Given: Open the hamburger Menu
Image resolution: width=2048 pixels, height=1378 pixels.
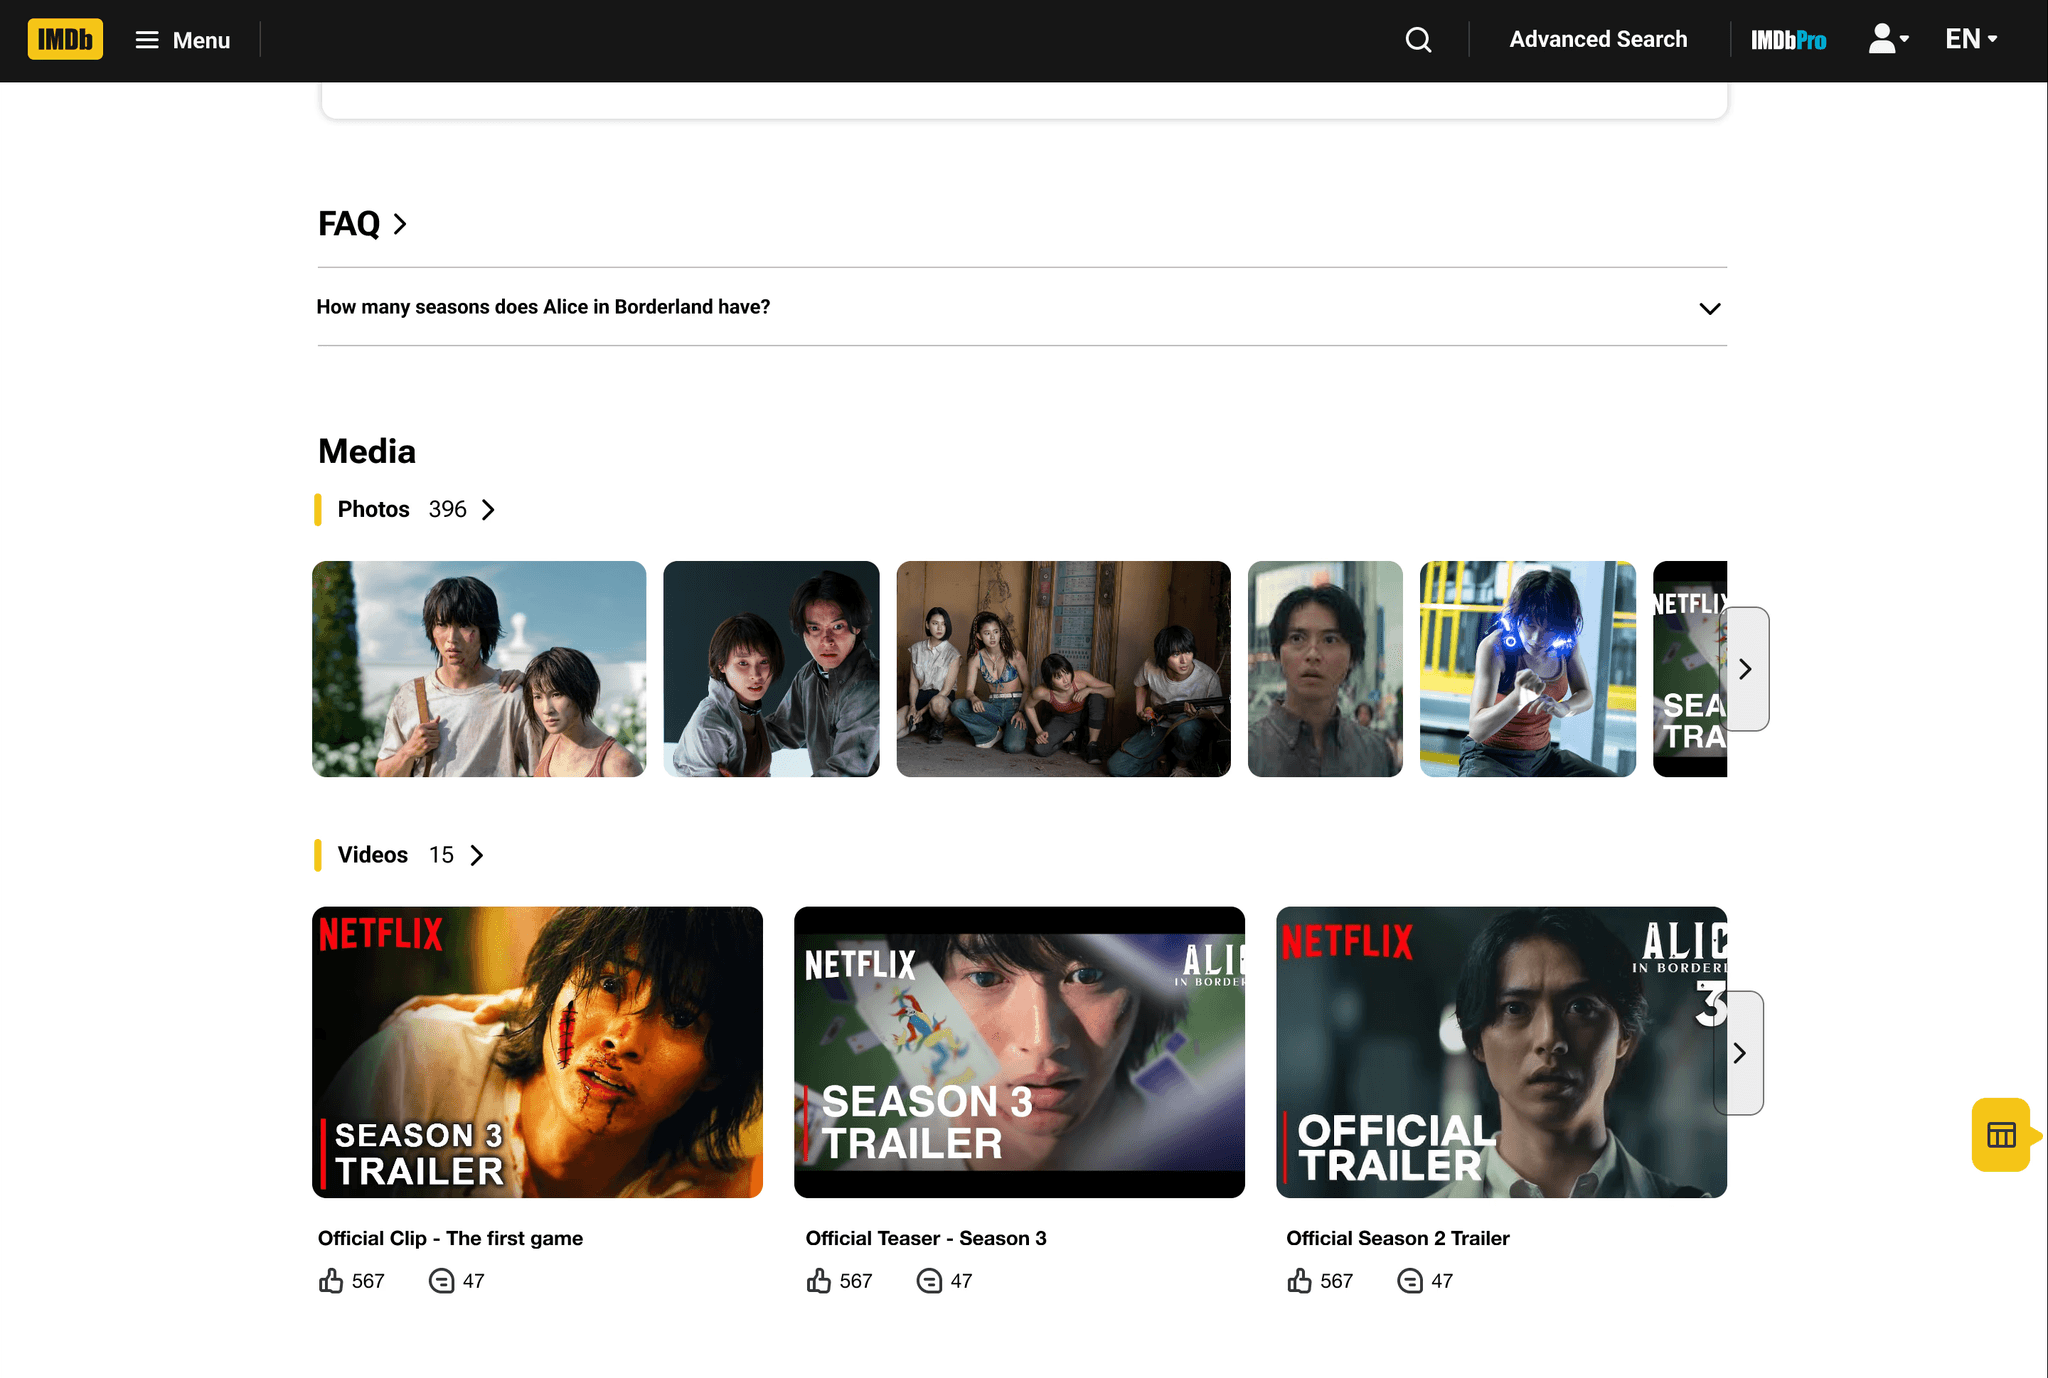Looking at the screenshot, I should point(183,40).
